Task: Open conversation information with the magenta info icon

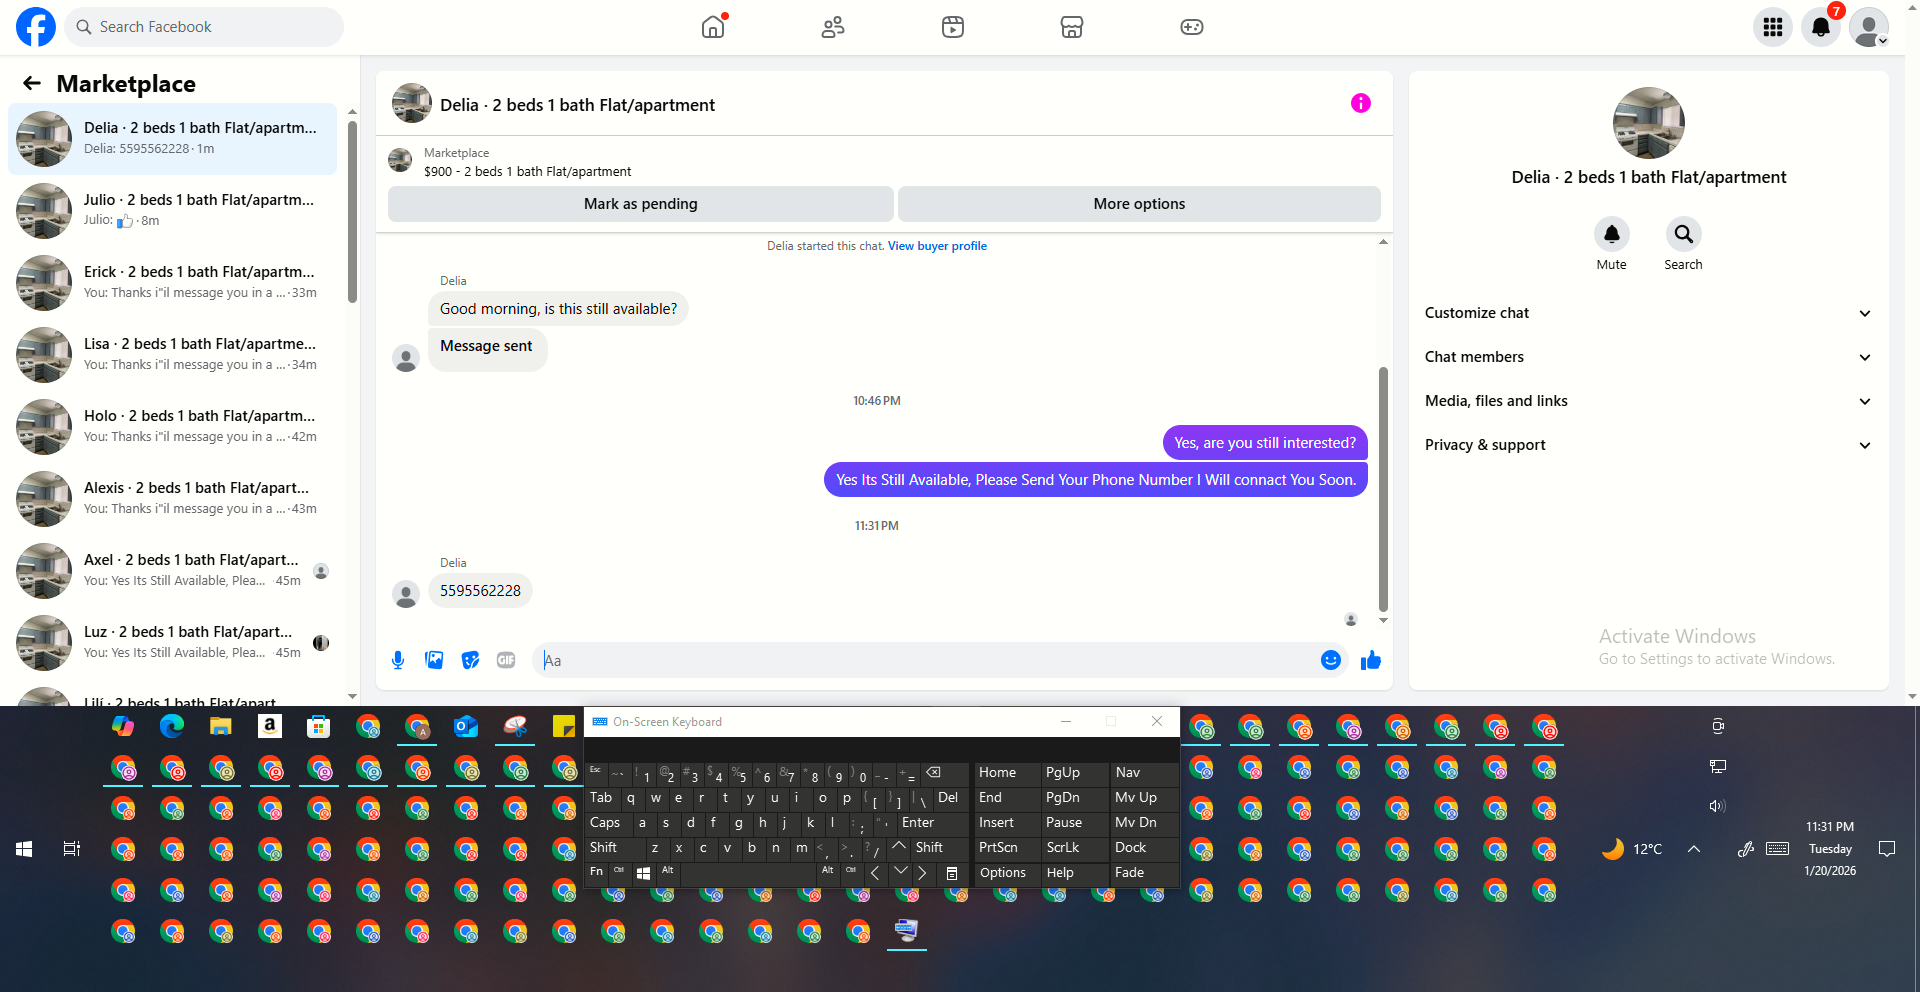Action: pos(1361,103)
